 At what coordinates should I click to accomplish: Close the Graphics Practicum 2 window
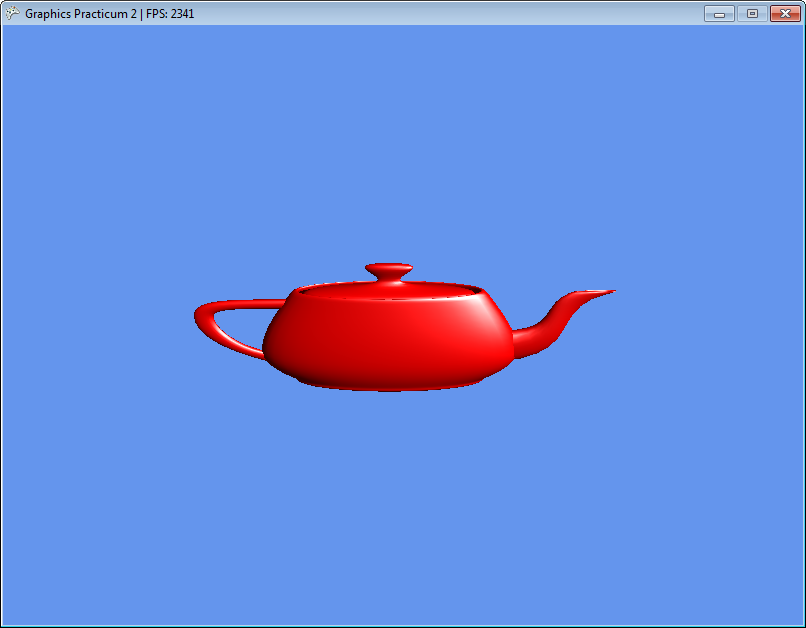[785, 14]
